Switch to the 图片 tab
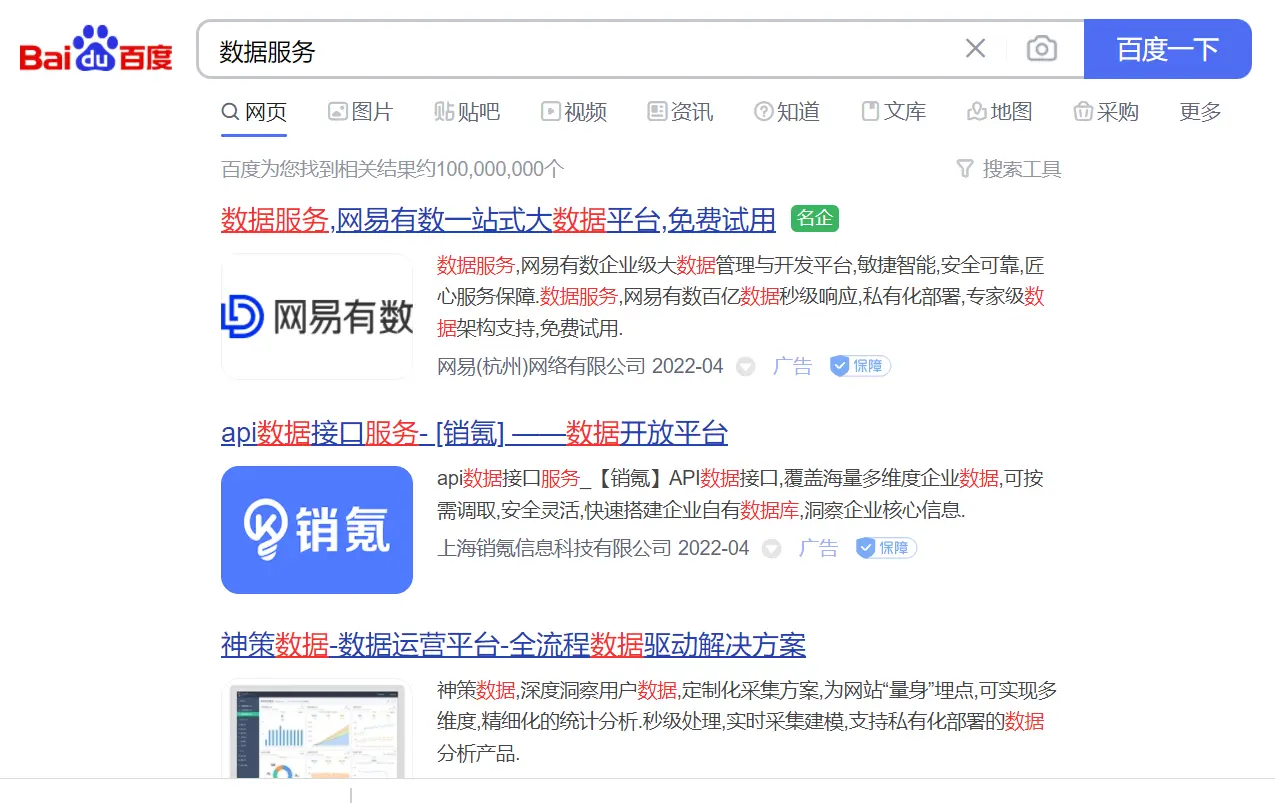Viewport: 1275px width, 803px height. [x=361, y=112]
